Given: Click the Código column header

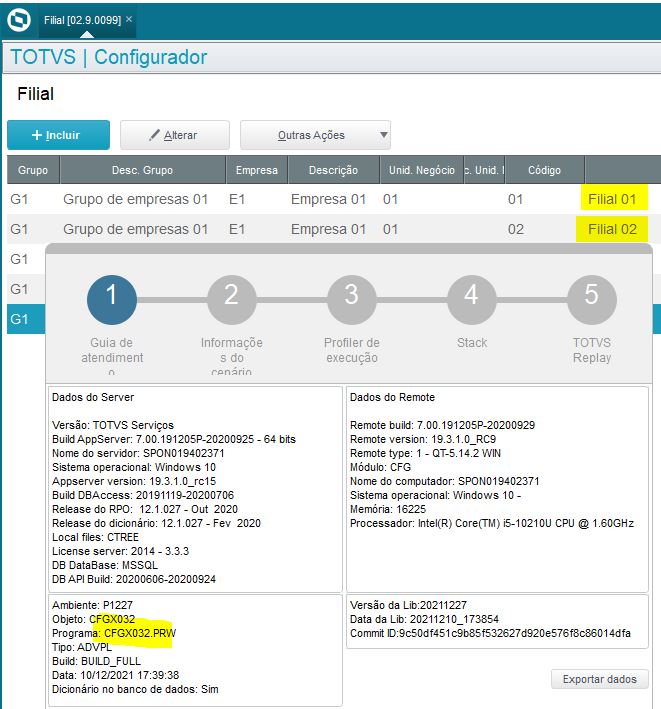Looking at the screenshot, I should (x=544, y=170).
